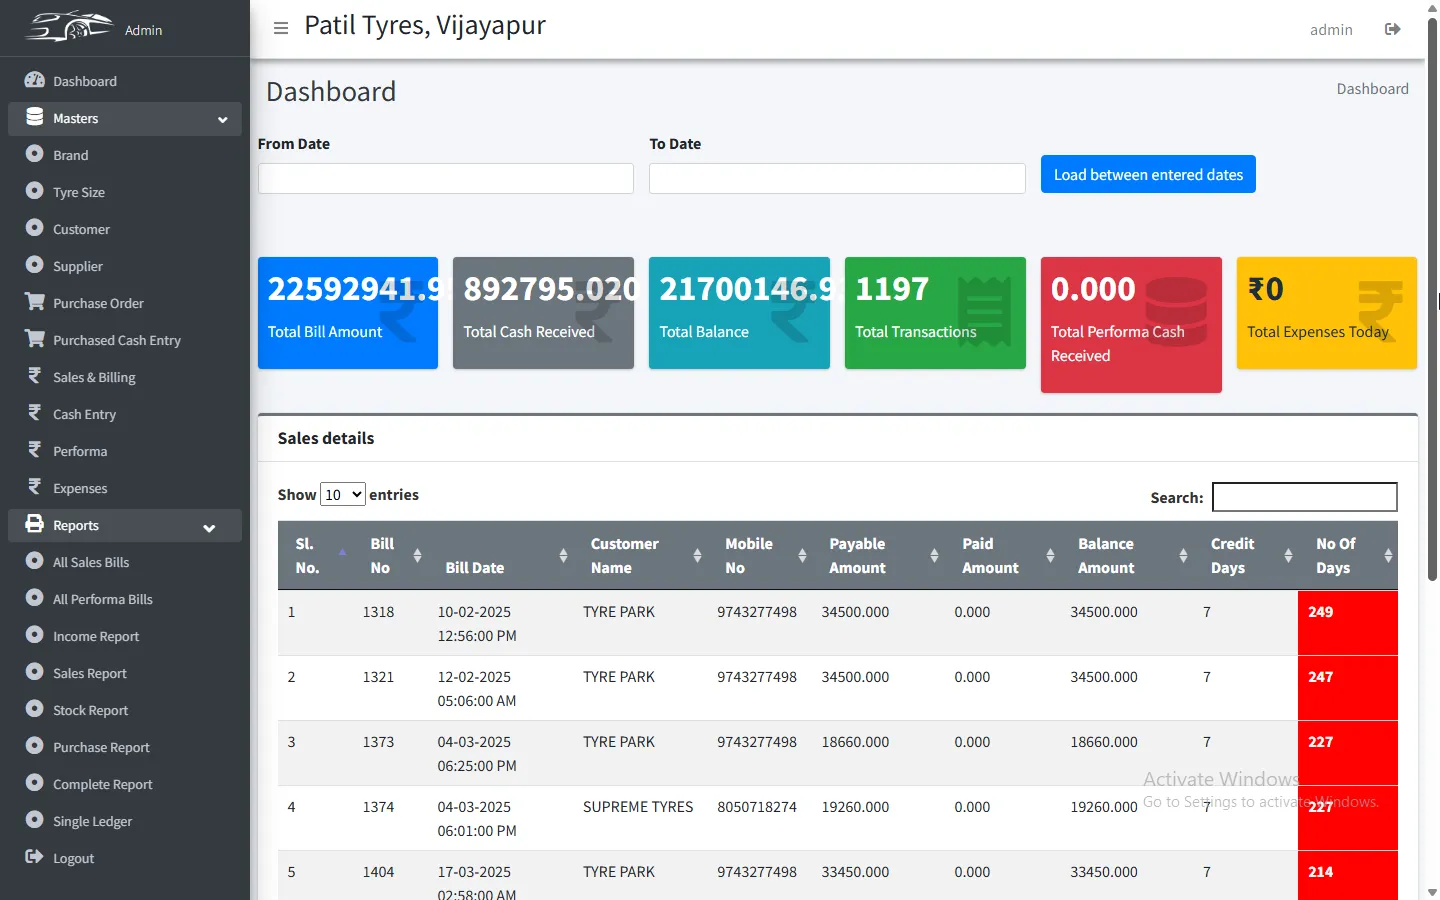Click the hamburger menu icon
This screenshot has height=900, width=1440.
(x=281, y=28)
